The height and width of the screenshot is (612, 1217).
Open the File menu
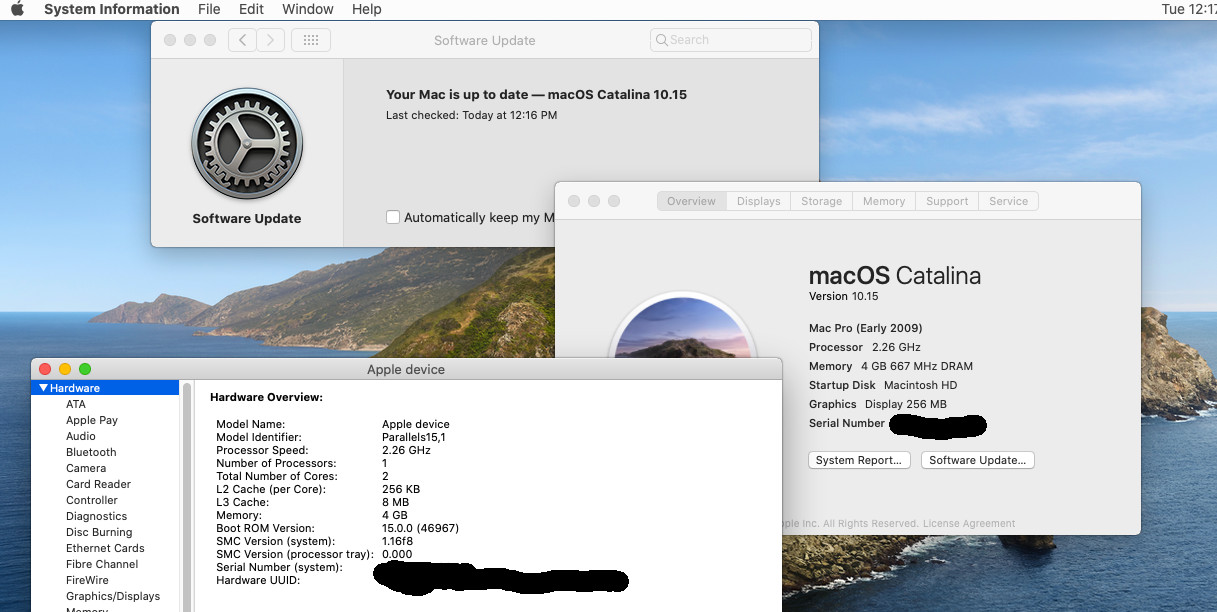coord(209,9)
